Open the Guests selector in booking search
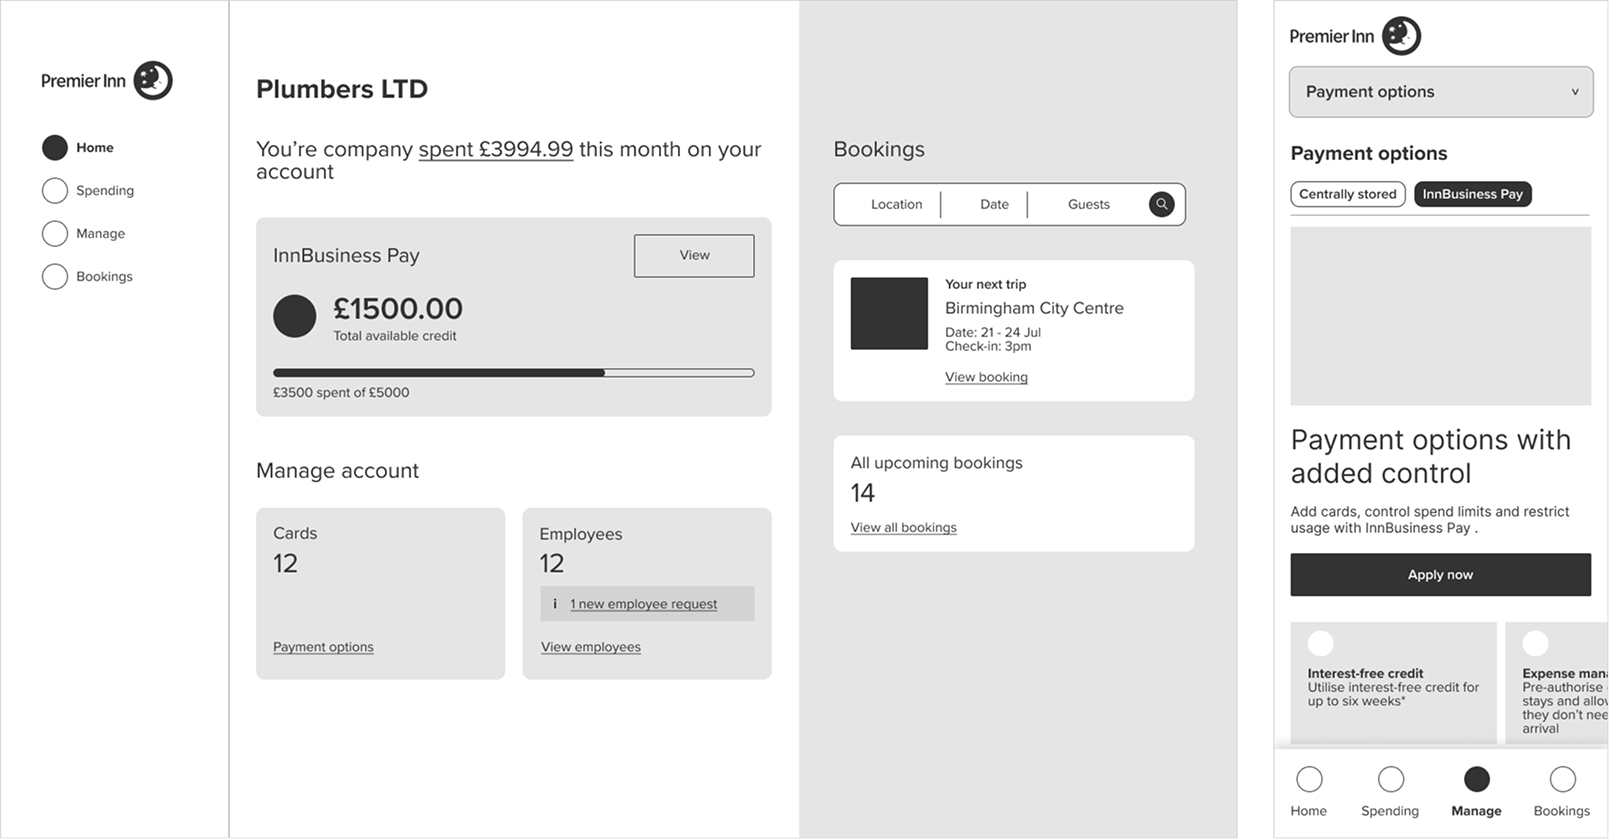The image size is (1609, 839). pyautogui.click(x=1088, y=204)
